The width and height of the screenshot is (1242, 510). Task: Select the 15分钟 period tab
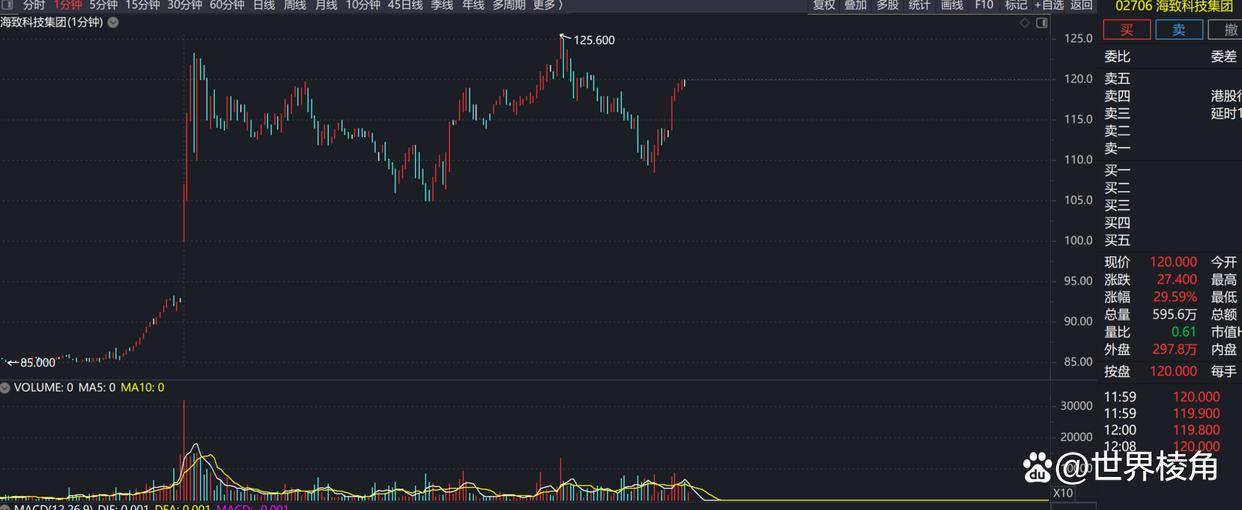click(142, 5)
